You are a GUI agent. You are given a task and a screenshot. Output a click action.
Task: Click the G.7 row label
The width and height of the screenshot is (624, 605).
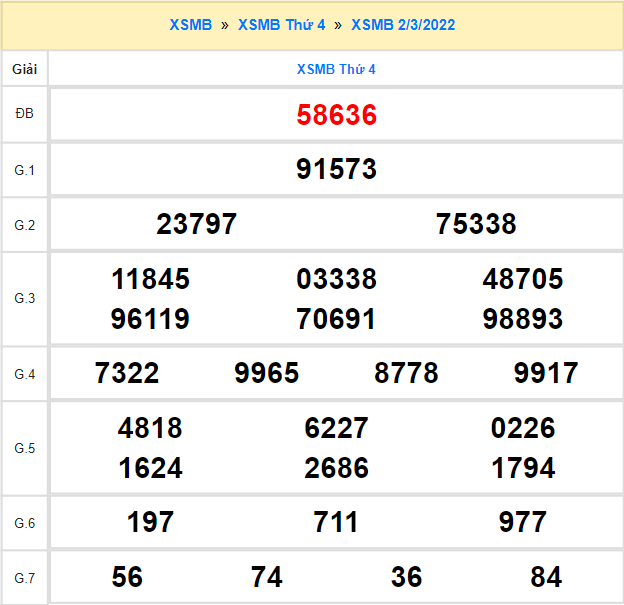[25, 578]
